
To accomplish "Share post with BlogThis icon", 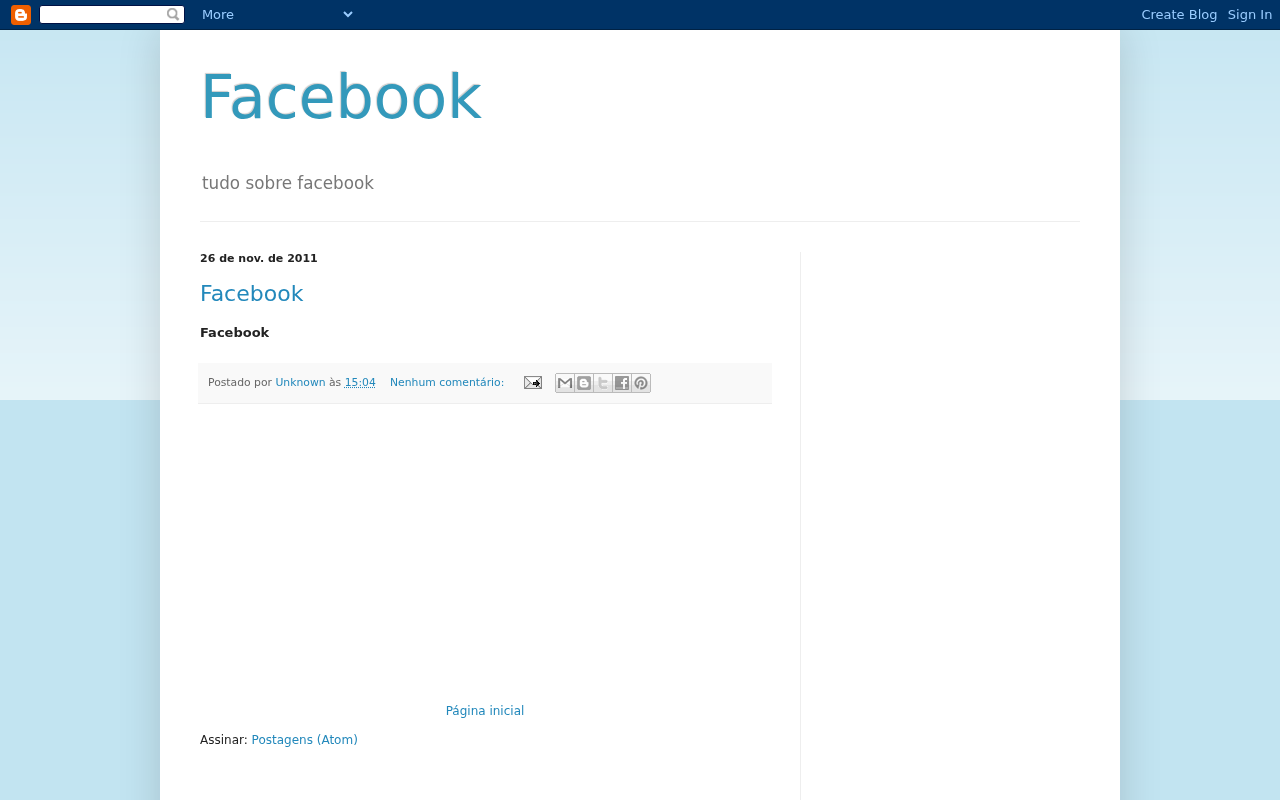I will pyautogui.click(x=584, y=383).
